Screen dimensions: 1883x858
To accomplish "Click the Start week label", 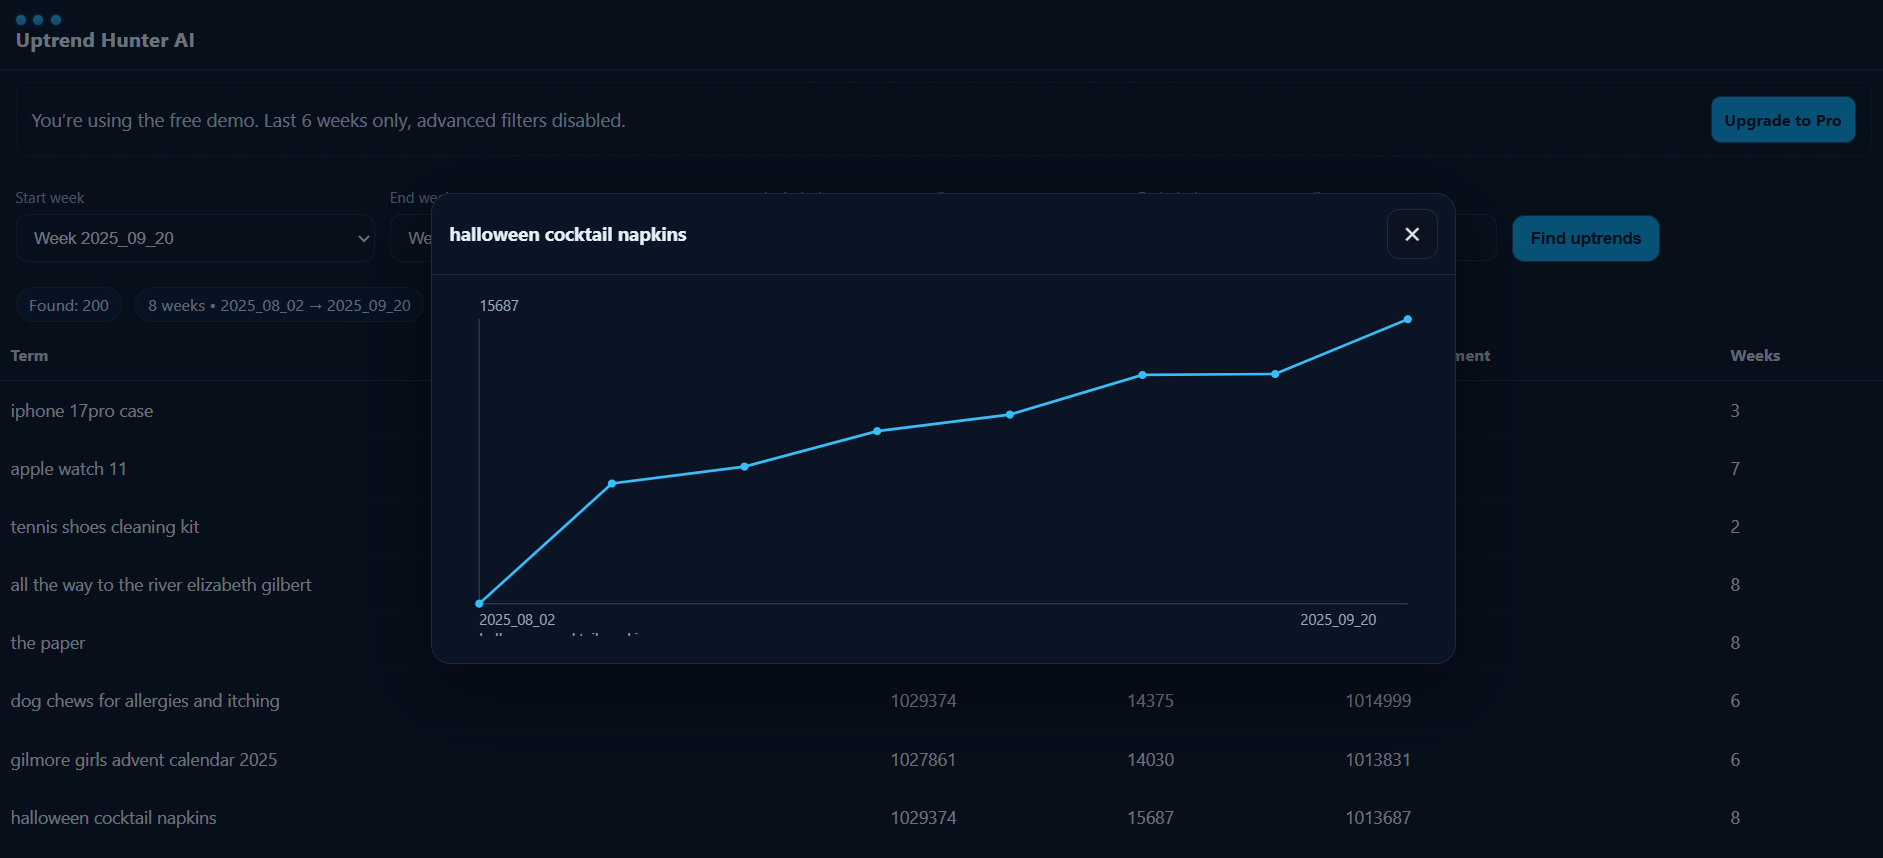I will (50, 198).
